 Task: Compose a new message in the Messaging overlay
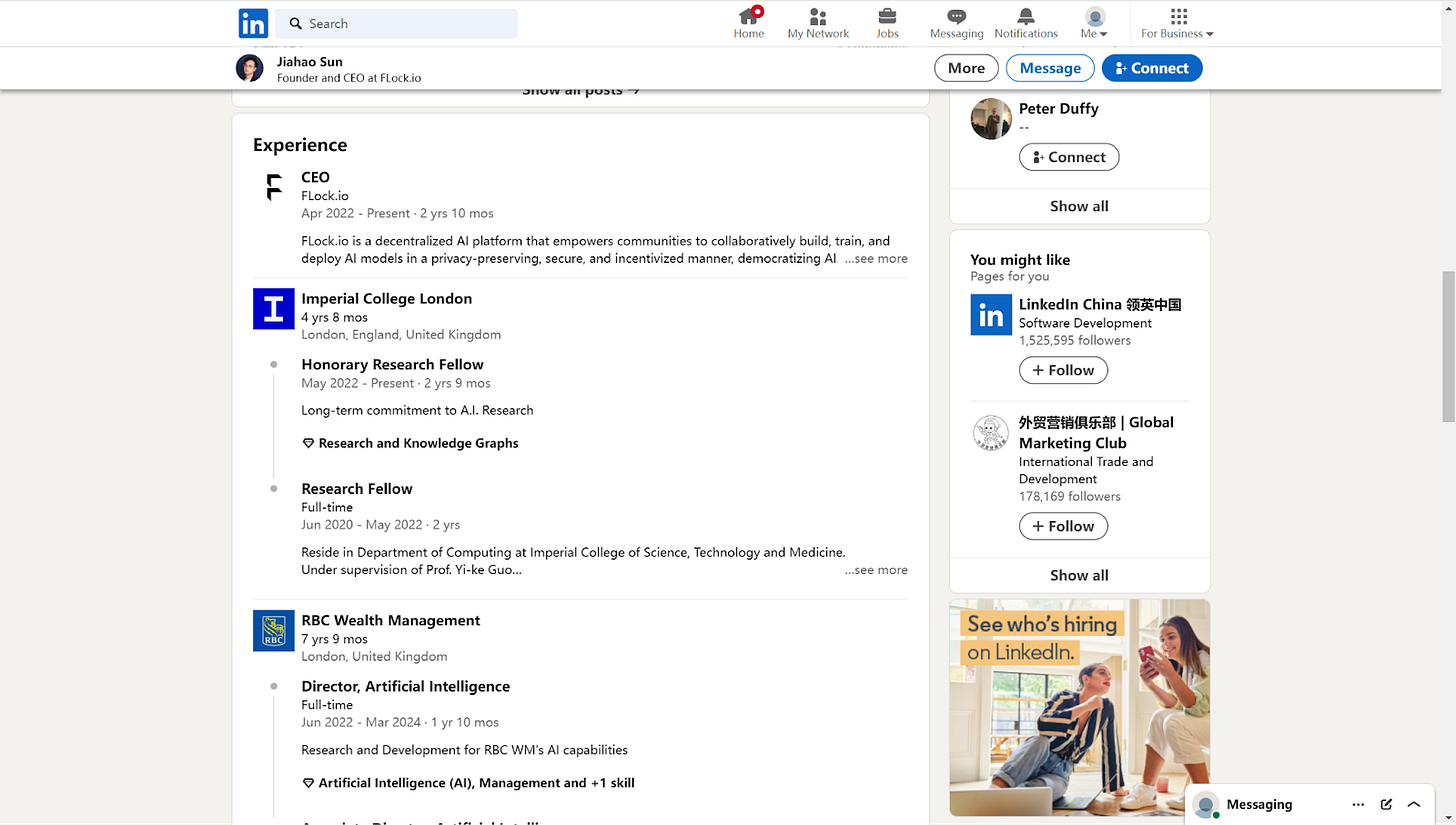pos(1386,804)
